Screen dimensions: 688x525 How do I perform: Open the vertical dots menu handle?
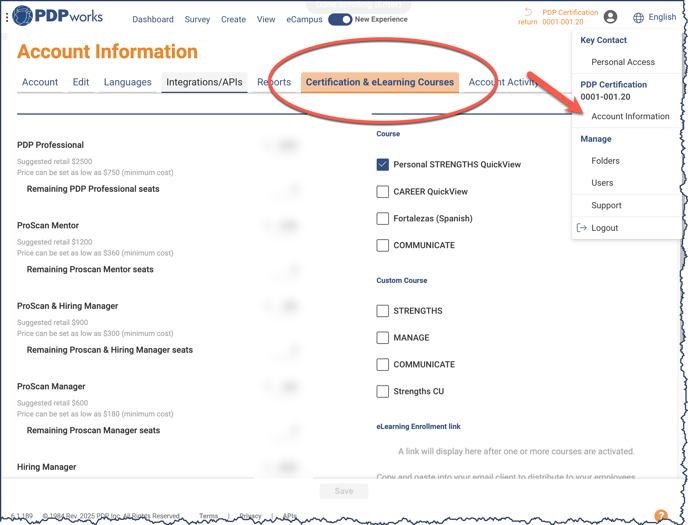tap(7, 18)
